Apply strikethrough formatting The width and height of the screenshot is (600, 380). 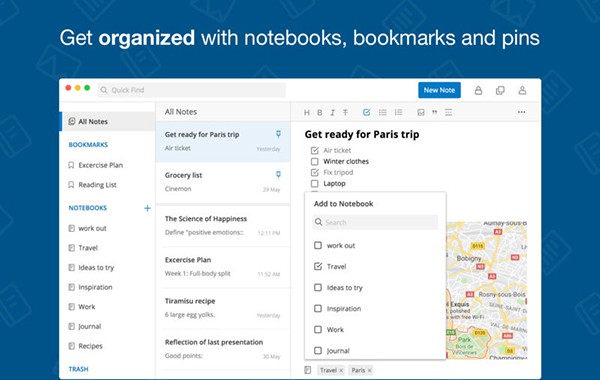[x=346, y=113]
